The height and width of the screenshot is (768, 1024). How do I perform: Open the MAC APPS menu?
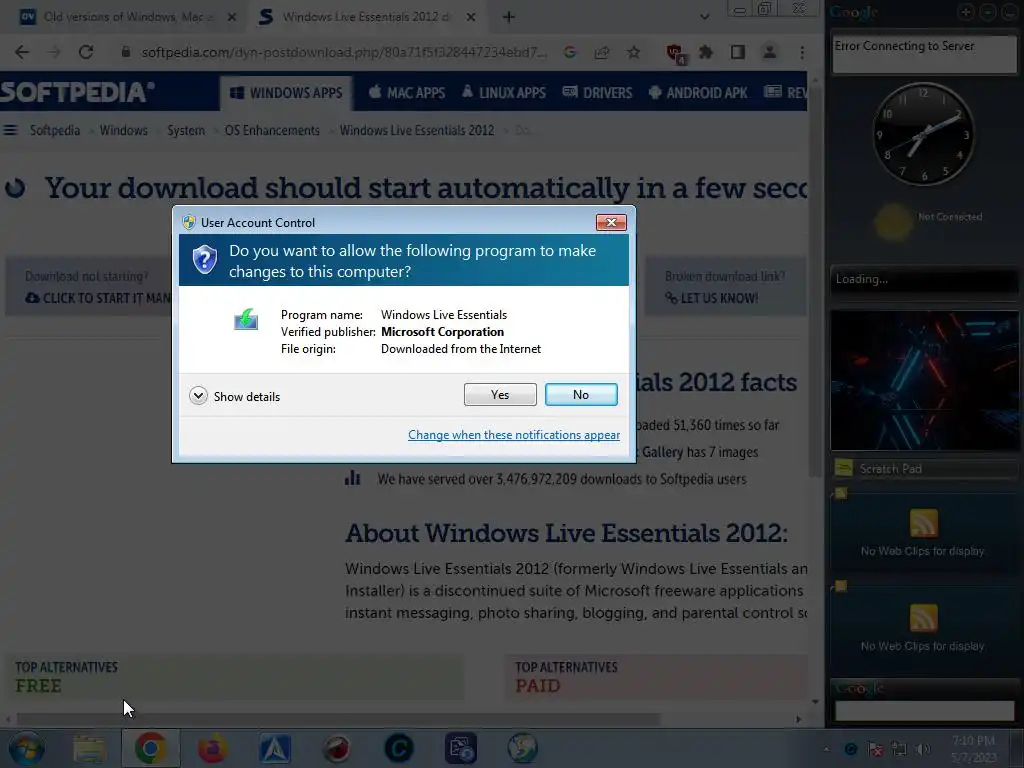(x=407, y=93)
